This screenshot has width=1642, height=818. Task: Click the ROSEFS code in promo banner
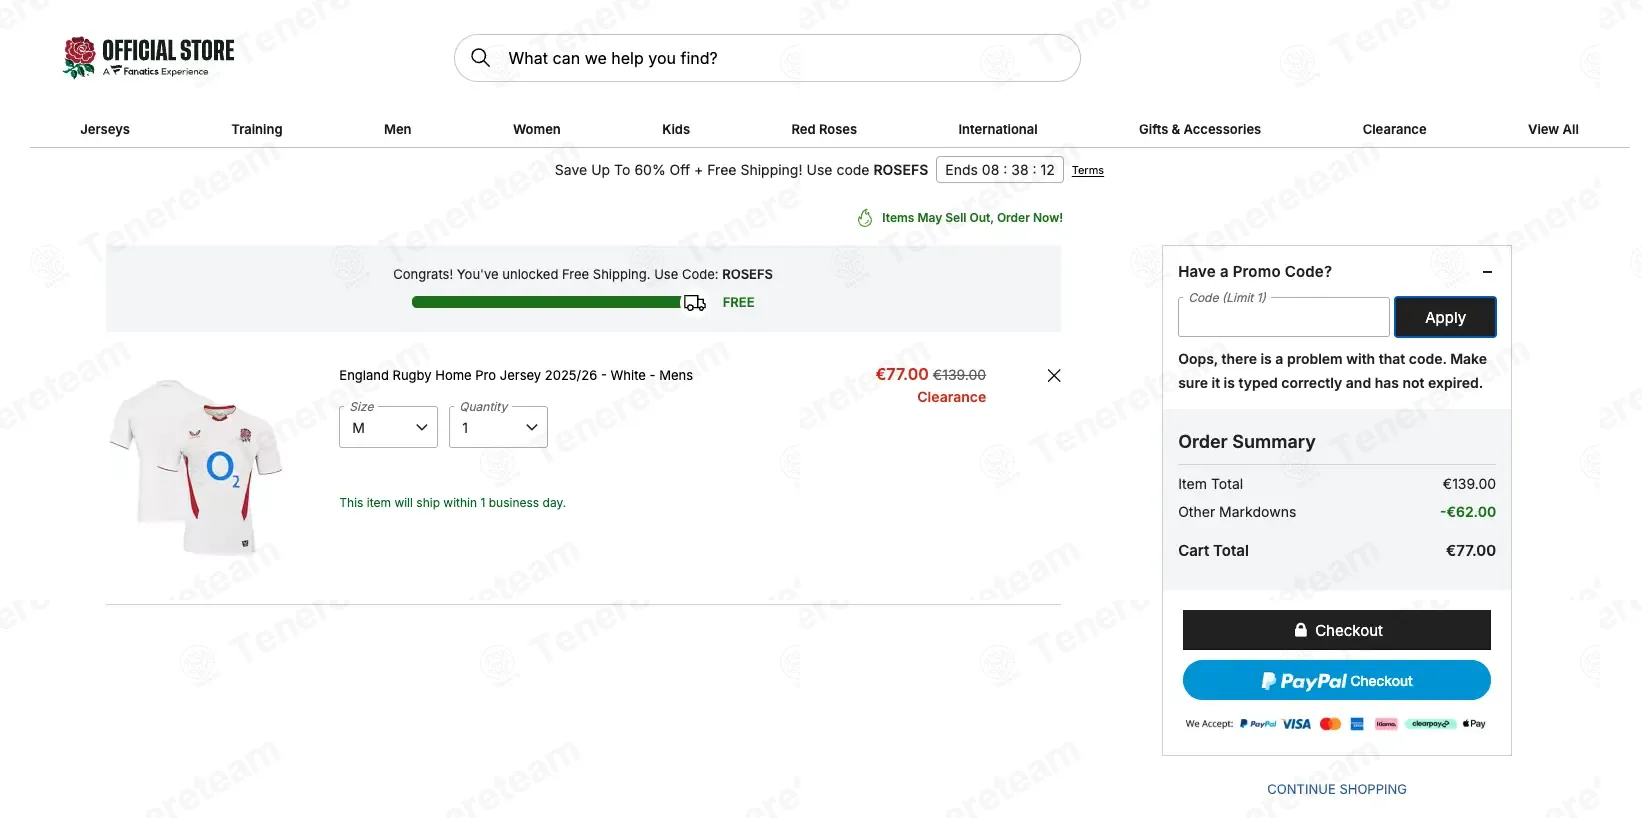click(901, 170)
